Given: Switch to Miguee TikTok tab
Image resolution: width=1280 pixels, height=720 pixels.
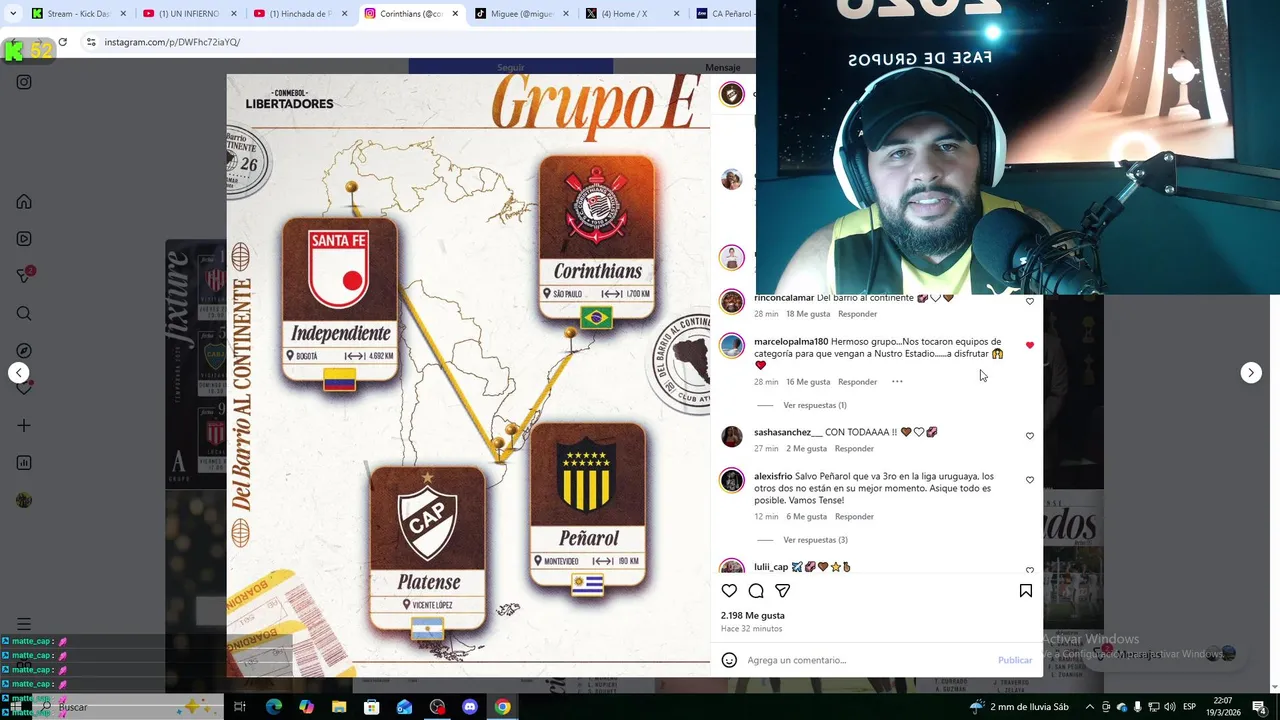Looking at the screenshot, I should 523,14.
